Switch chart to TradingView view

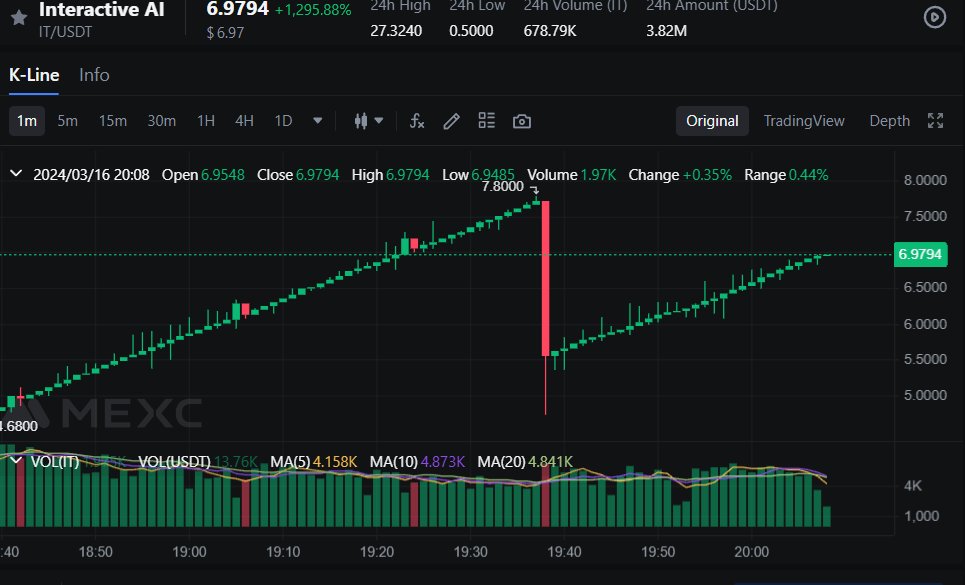pyautogui.click(x=804, y=121)
